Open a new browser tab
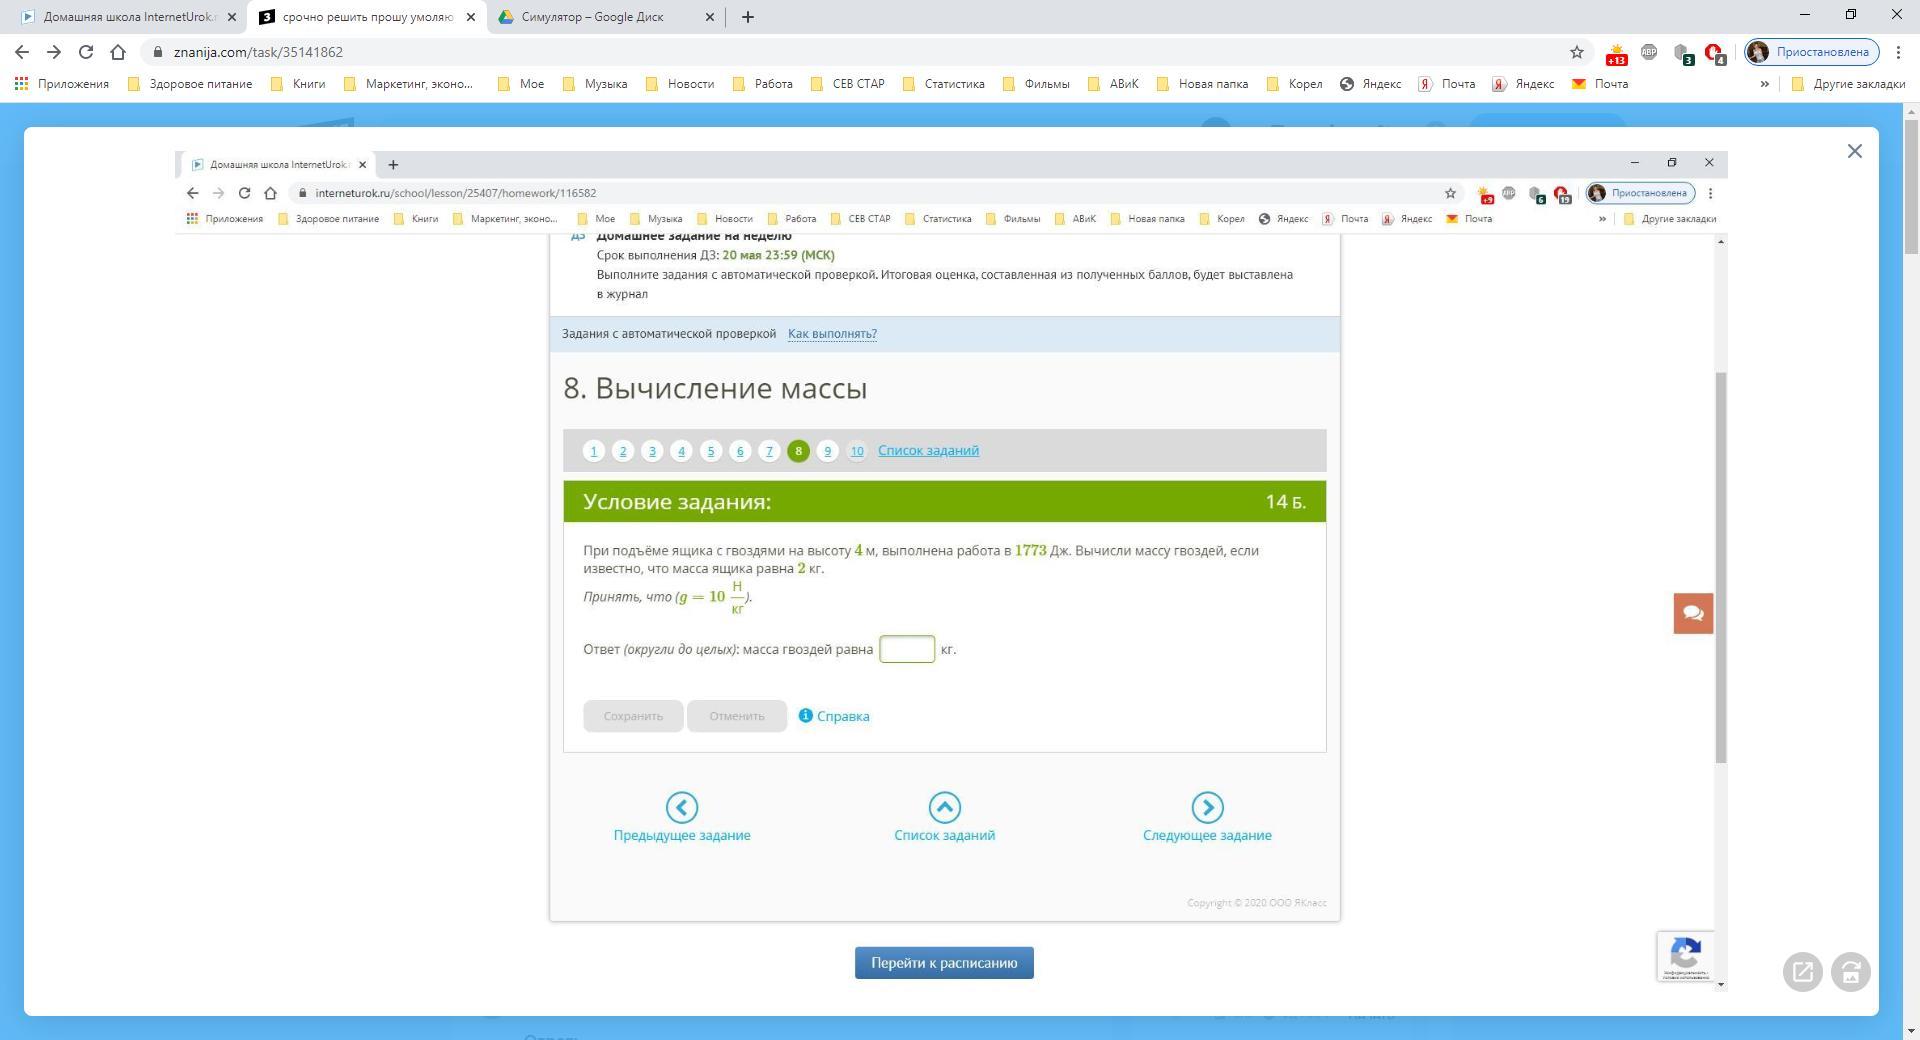The height and width of the screenshot is (1040, 1920). click(x=747, y=17)
